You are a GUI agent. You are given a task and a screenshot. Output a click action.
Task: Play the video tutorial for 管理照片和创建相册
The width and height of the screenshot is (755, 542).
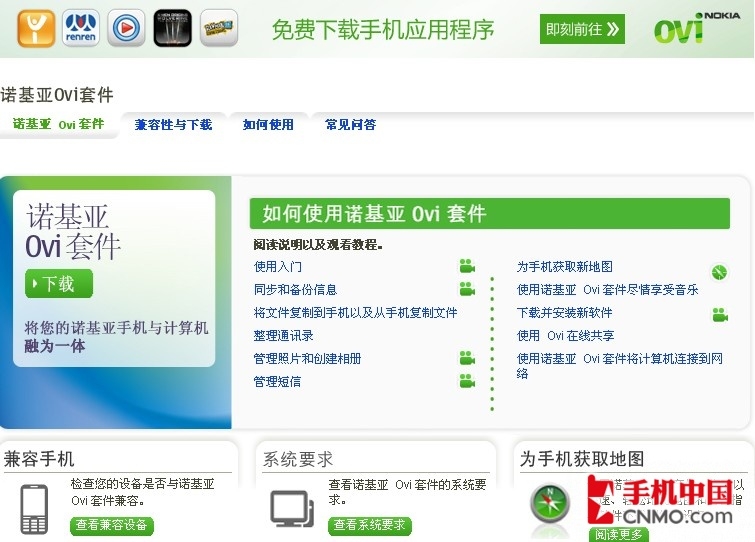467,358
